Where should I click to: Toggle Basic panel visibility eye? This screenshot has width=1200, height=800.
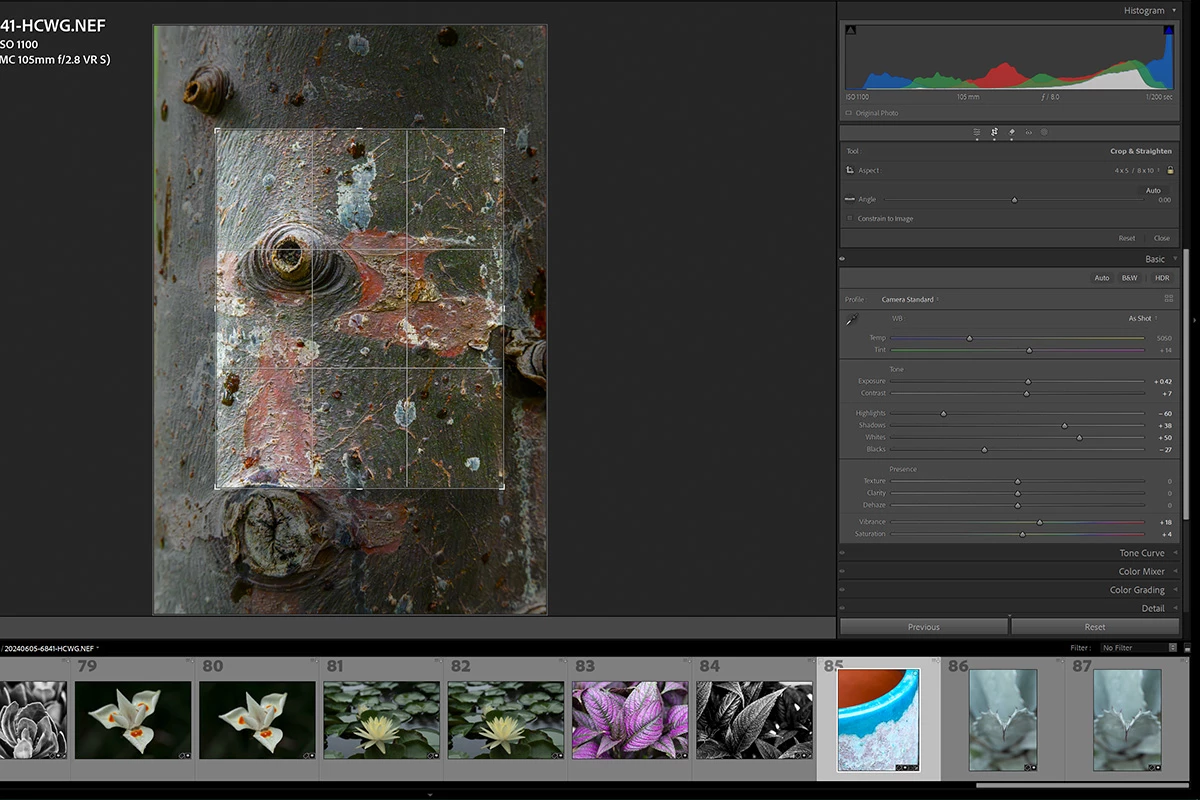pos(843,259)
